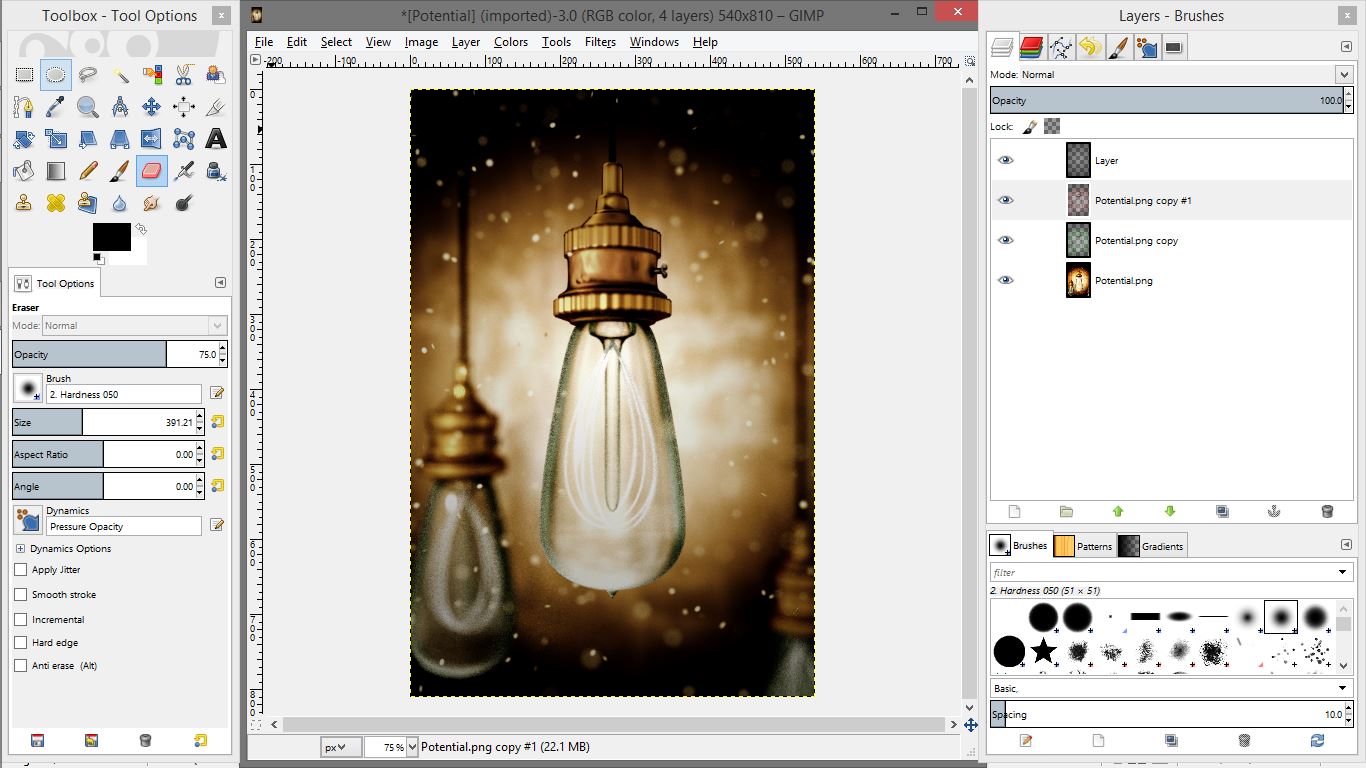
Task: Pick the Free Select lasso tool
Action: (88, 75)
